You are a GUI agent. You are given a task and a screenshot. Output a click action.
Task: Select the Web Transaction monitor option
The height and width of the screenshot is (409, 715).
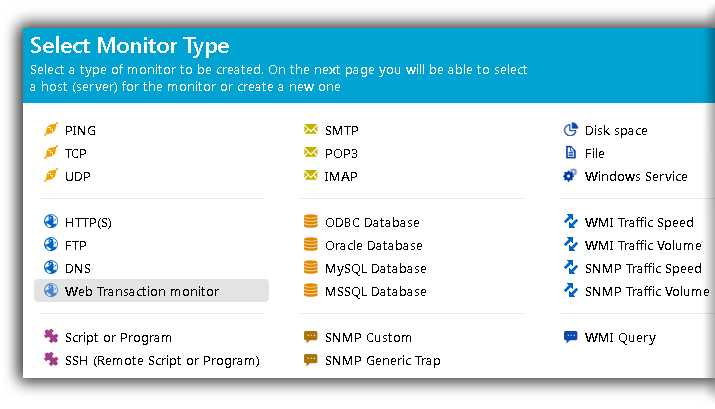tap(141, 291)
